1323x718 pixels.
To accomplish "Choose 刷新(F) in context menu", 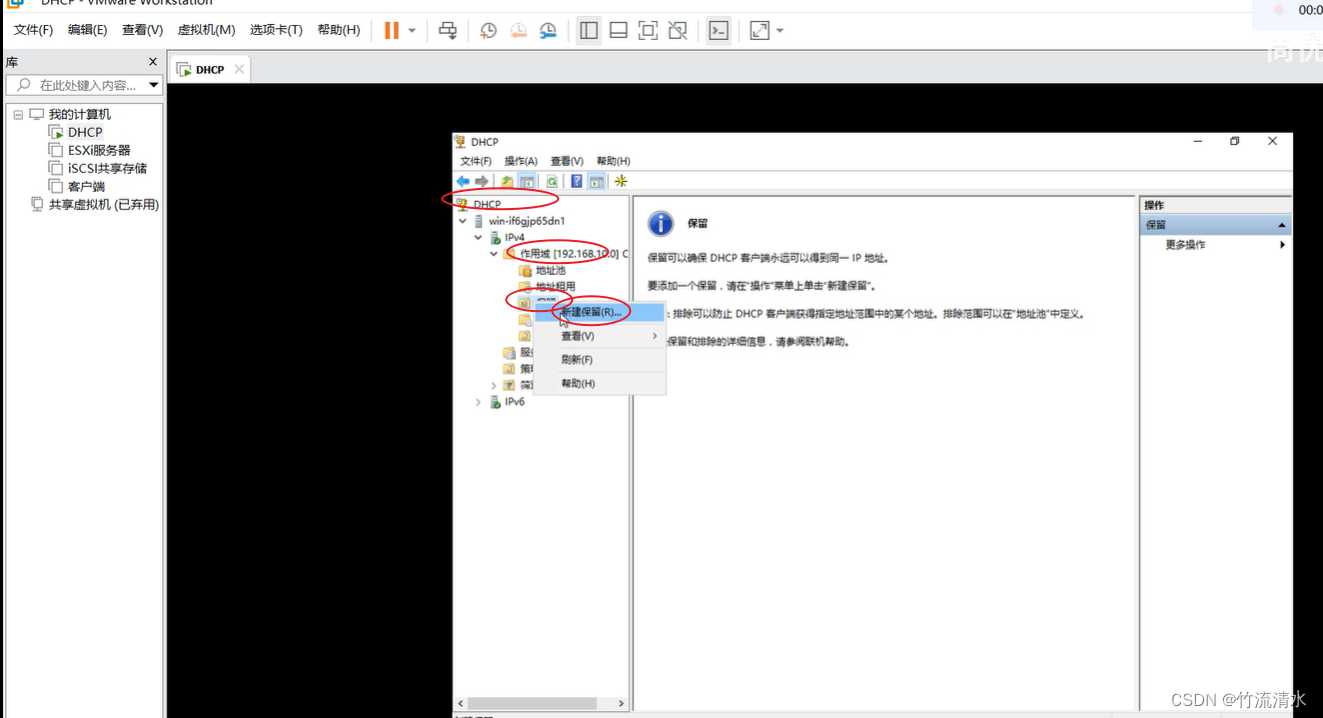I will click(599, 360).
